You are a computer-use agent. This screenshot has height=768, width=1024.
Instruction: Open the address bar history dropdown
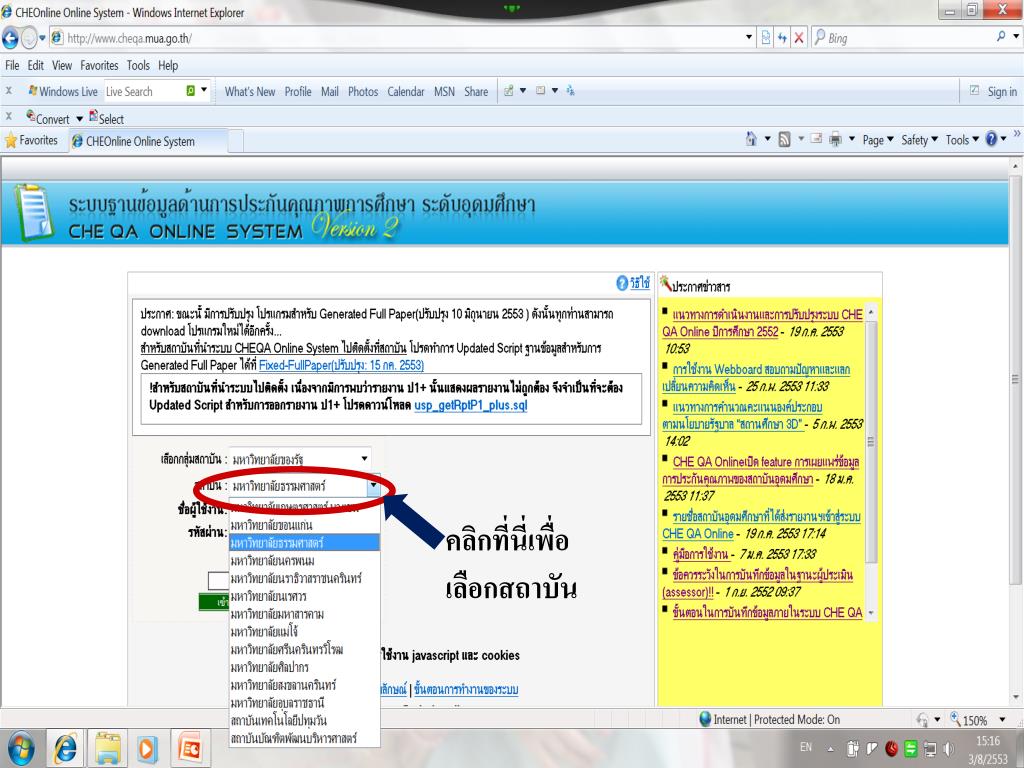[x=749, y=37]
